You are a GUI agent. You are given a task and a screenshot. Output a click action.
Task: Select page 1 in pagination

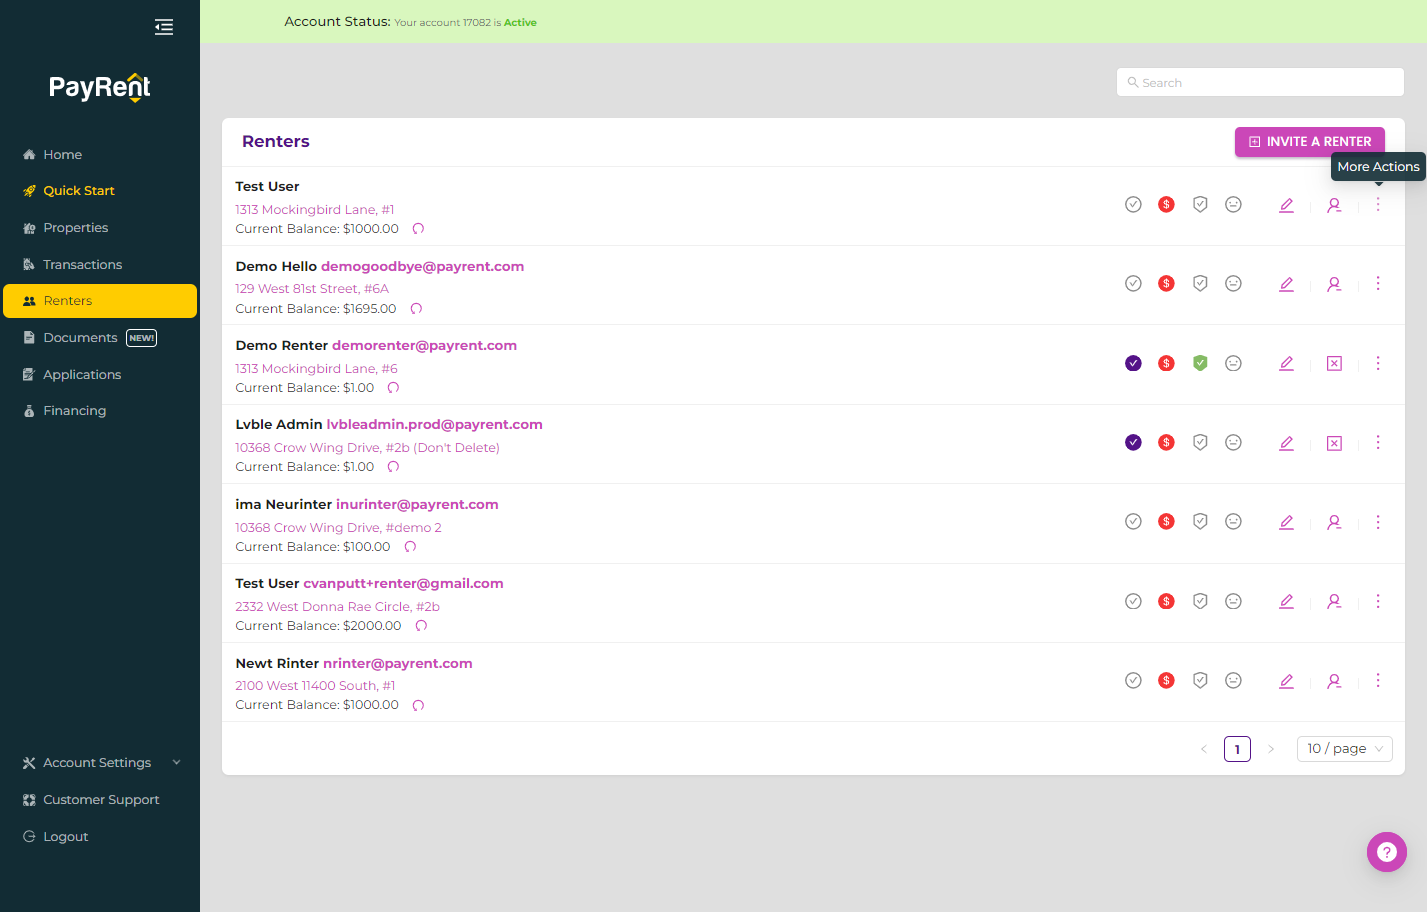coord(1237,749)
